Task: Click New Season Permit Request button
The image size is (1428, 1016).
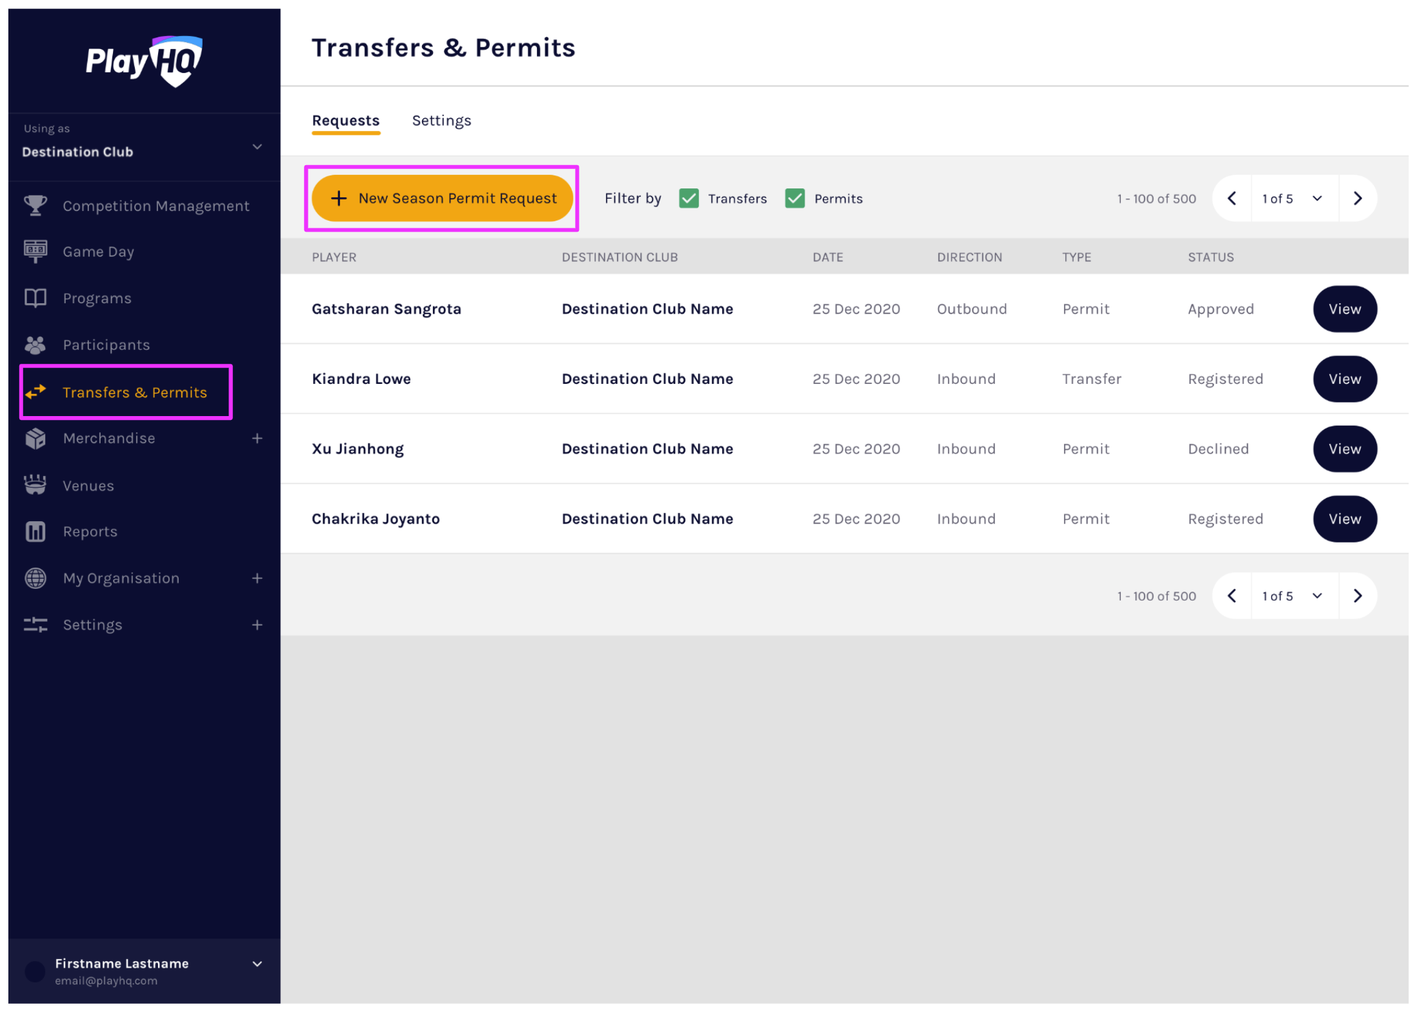Action: click(x=442, y=198)
